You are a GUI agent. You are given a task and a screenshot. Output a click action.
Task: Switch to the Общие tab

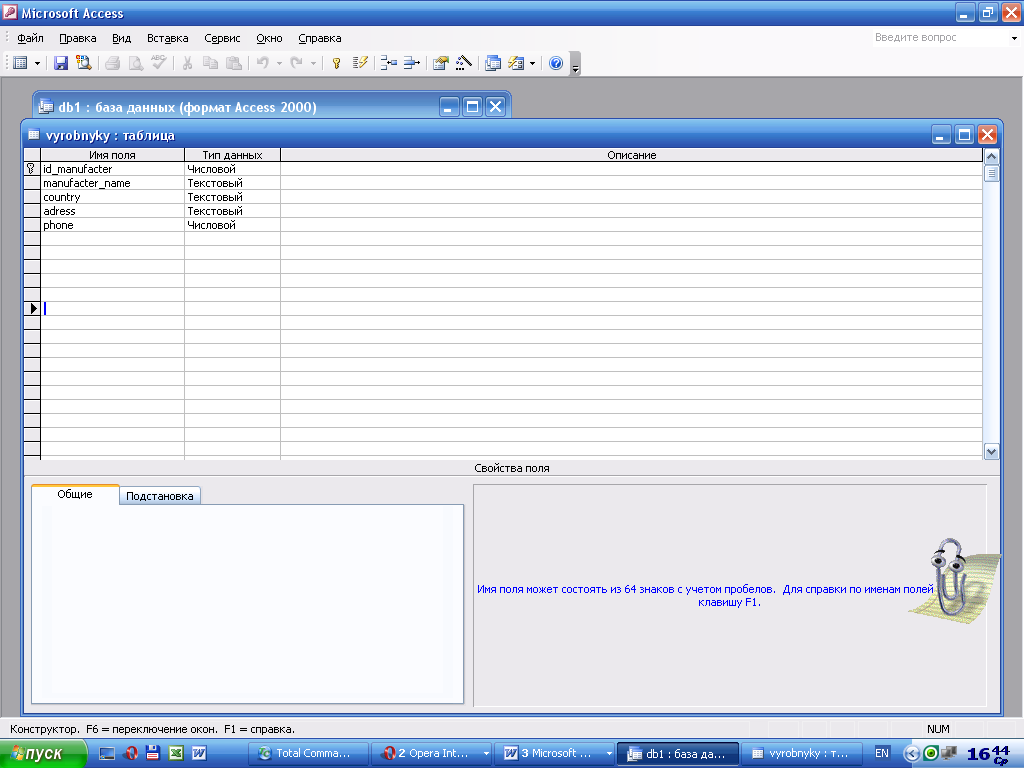75,494
